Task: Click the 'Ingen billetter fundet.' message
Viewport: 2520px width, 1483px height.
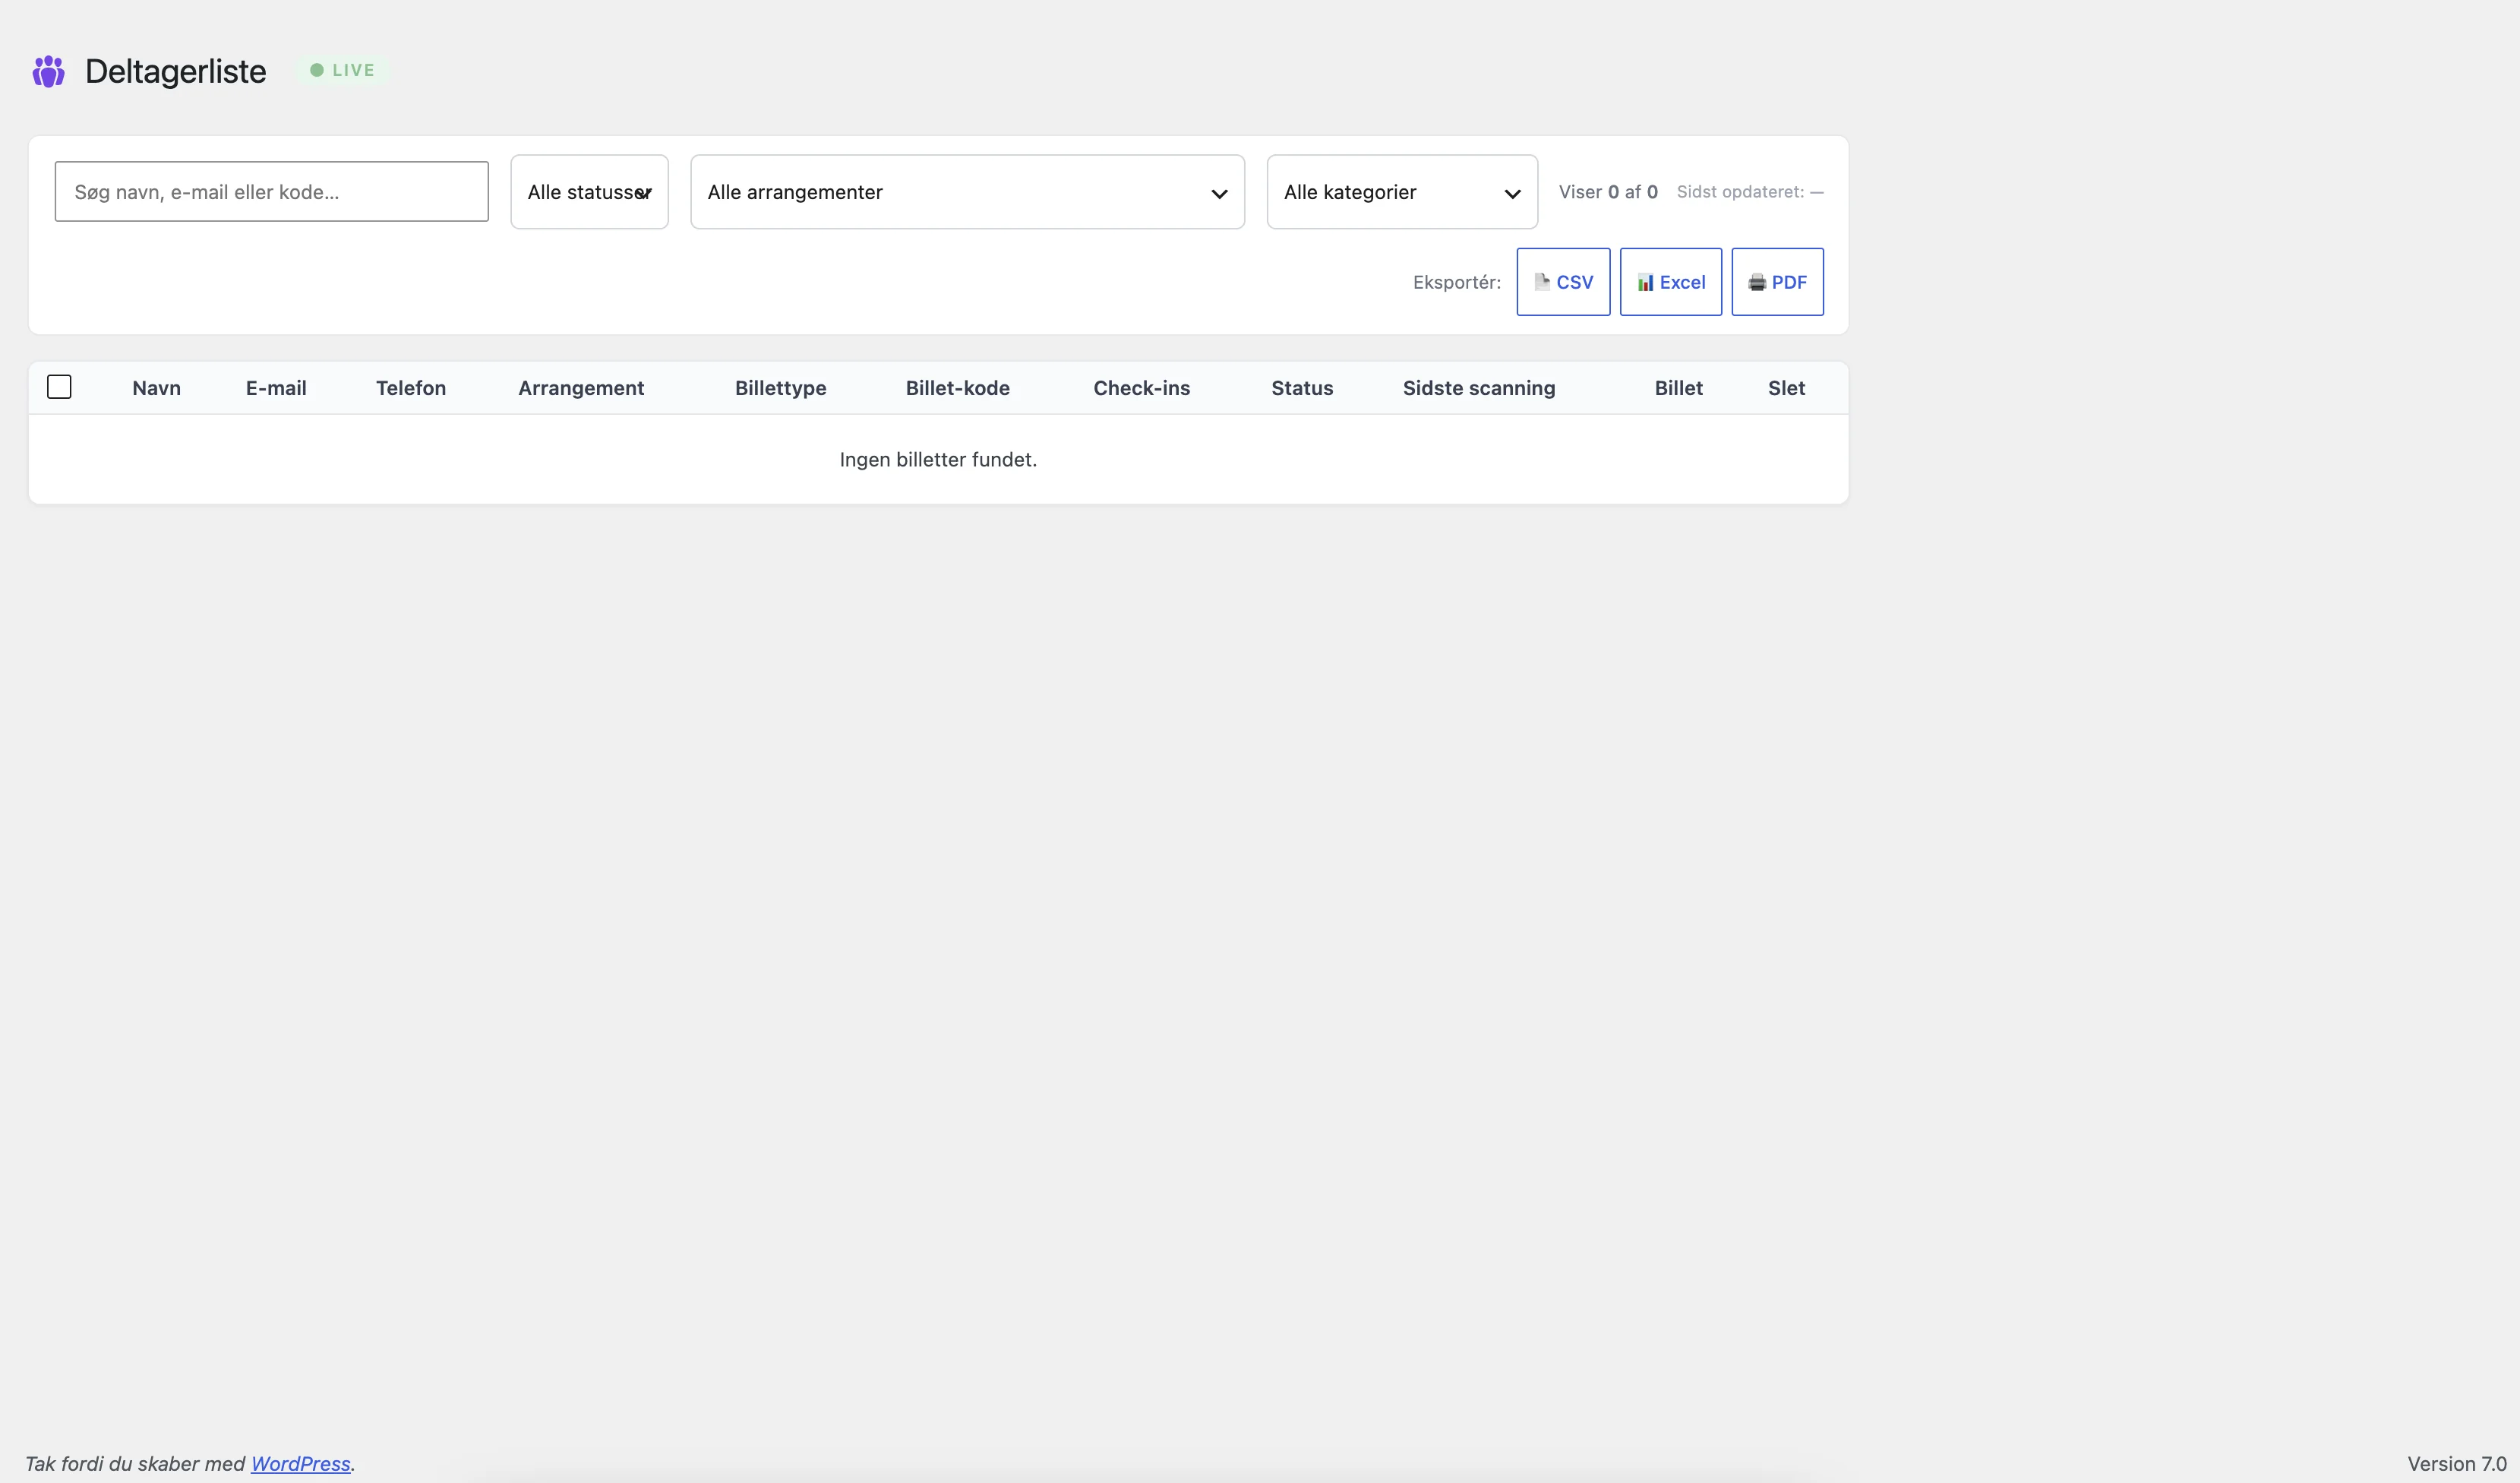Action: coord(938,459)
